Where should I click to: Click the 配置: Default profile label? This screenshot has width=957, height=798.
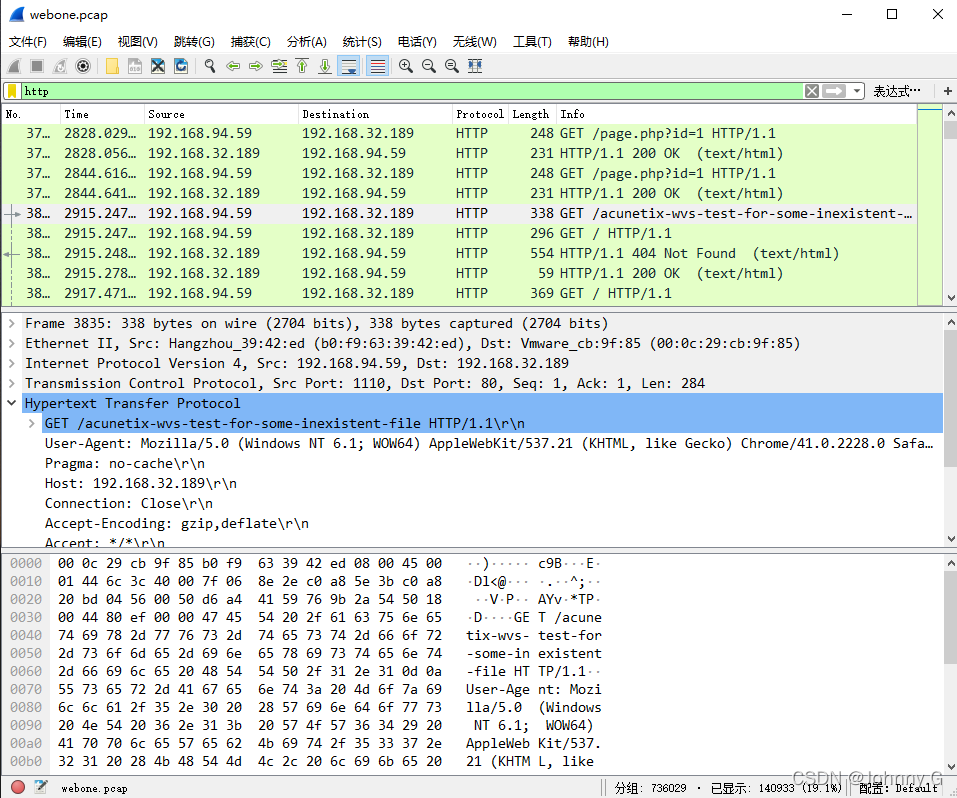point(898,788)
